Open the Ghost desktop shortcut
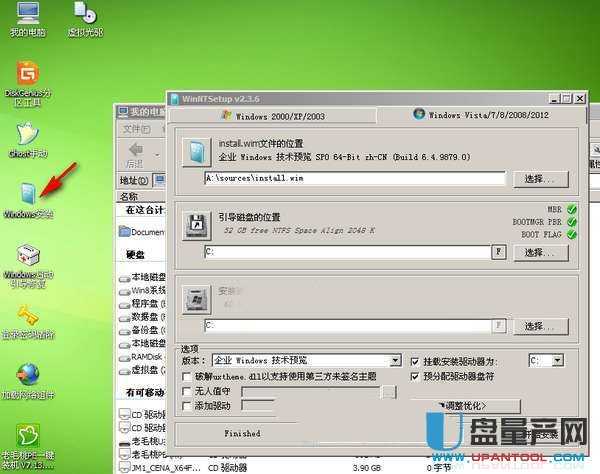Screen dimensions: 600x474 click(x=26, y=135)
